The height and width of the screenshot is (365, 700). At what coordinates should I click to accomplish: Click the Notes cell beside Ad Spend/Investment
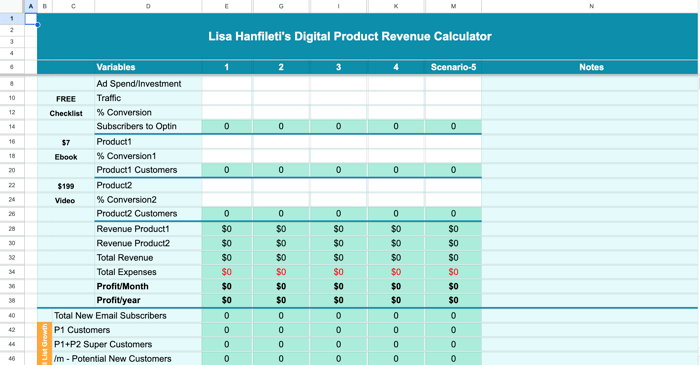(x=591, y=84)
